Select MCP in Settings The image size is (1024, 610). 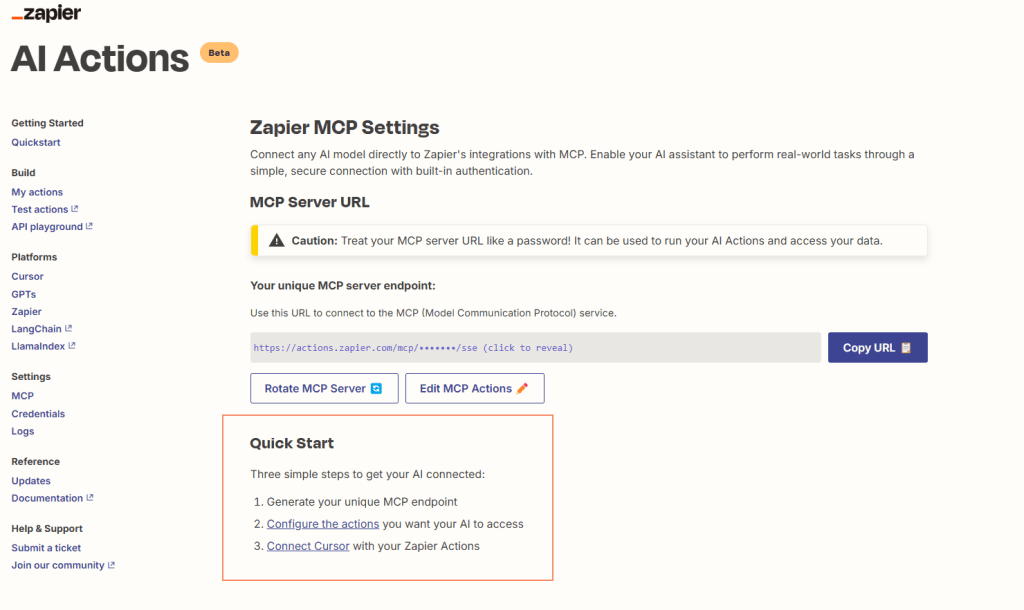22,396
